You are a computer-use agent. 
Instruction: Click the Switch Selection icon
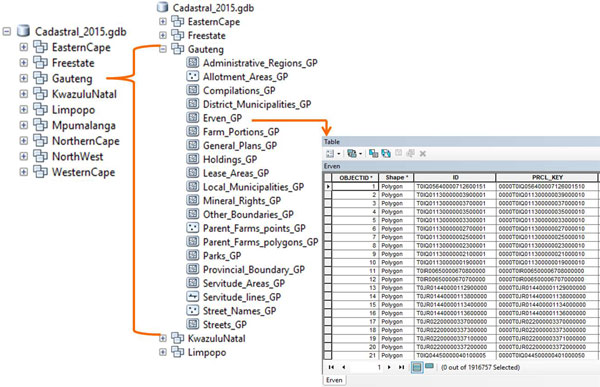(386, 154)
